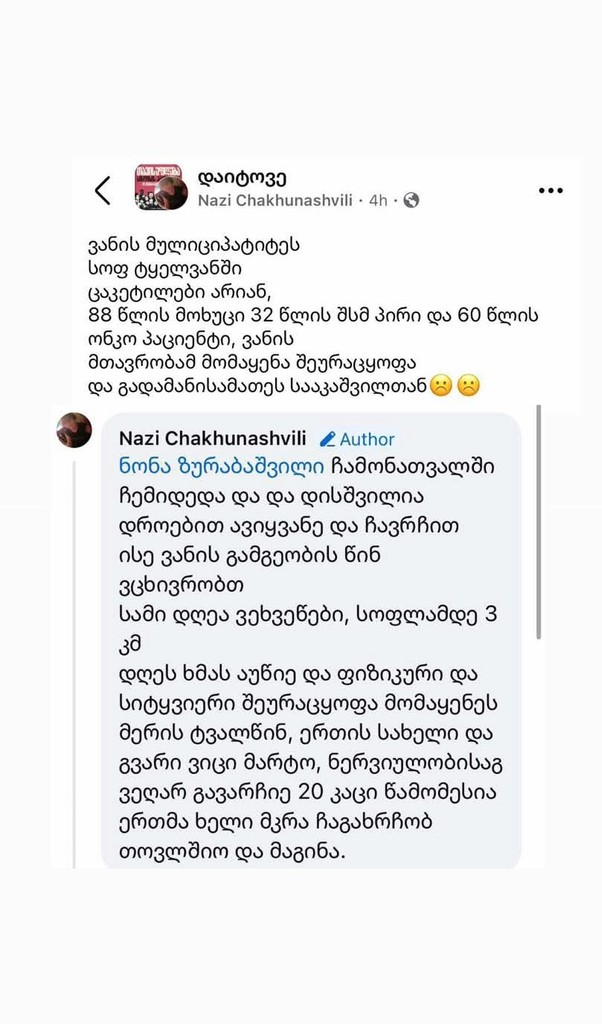Open Nazi Chakhunashvili's name in the comment
Viewport: 602px width, 1024px height.
pyautogui.click(x=212, y=439)
